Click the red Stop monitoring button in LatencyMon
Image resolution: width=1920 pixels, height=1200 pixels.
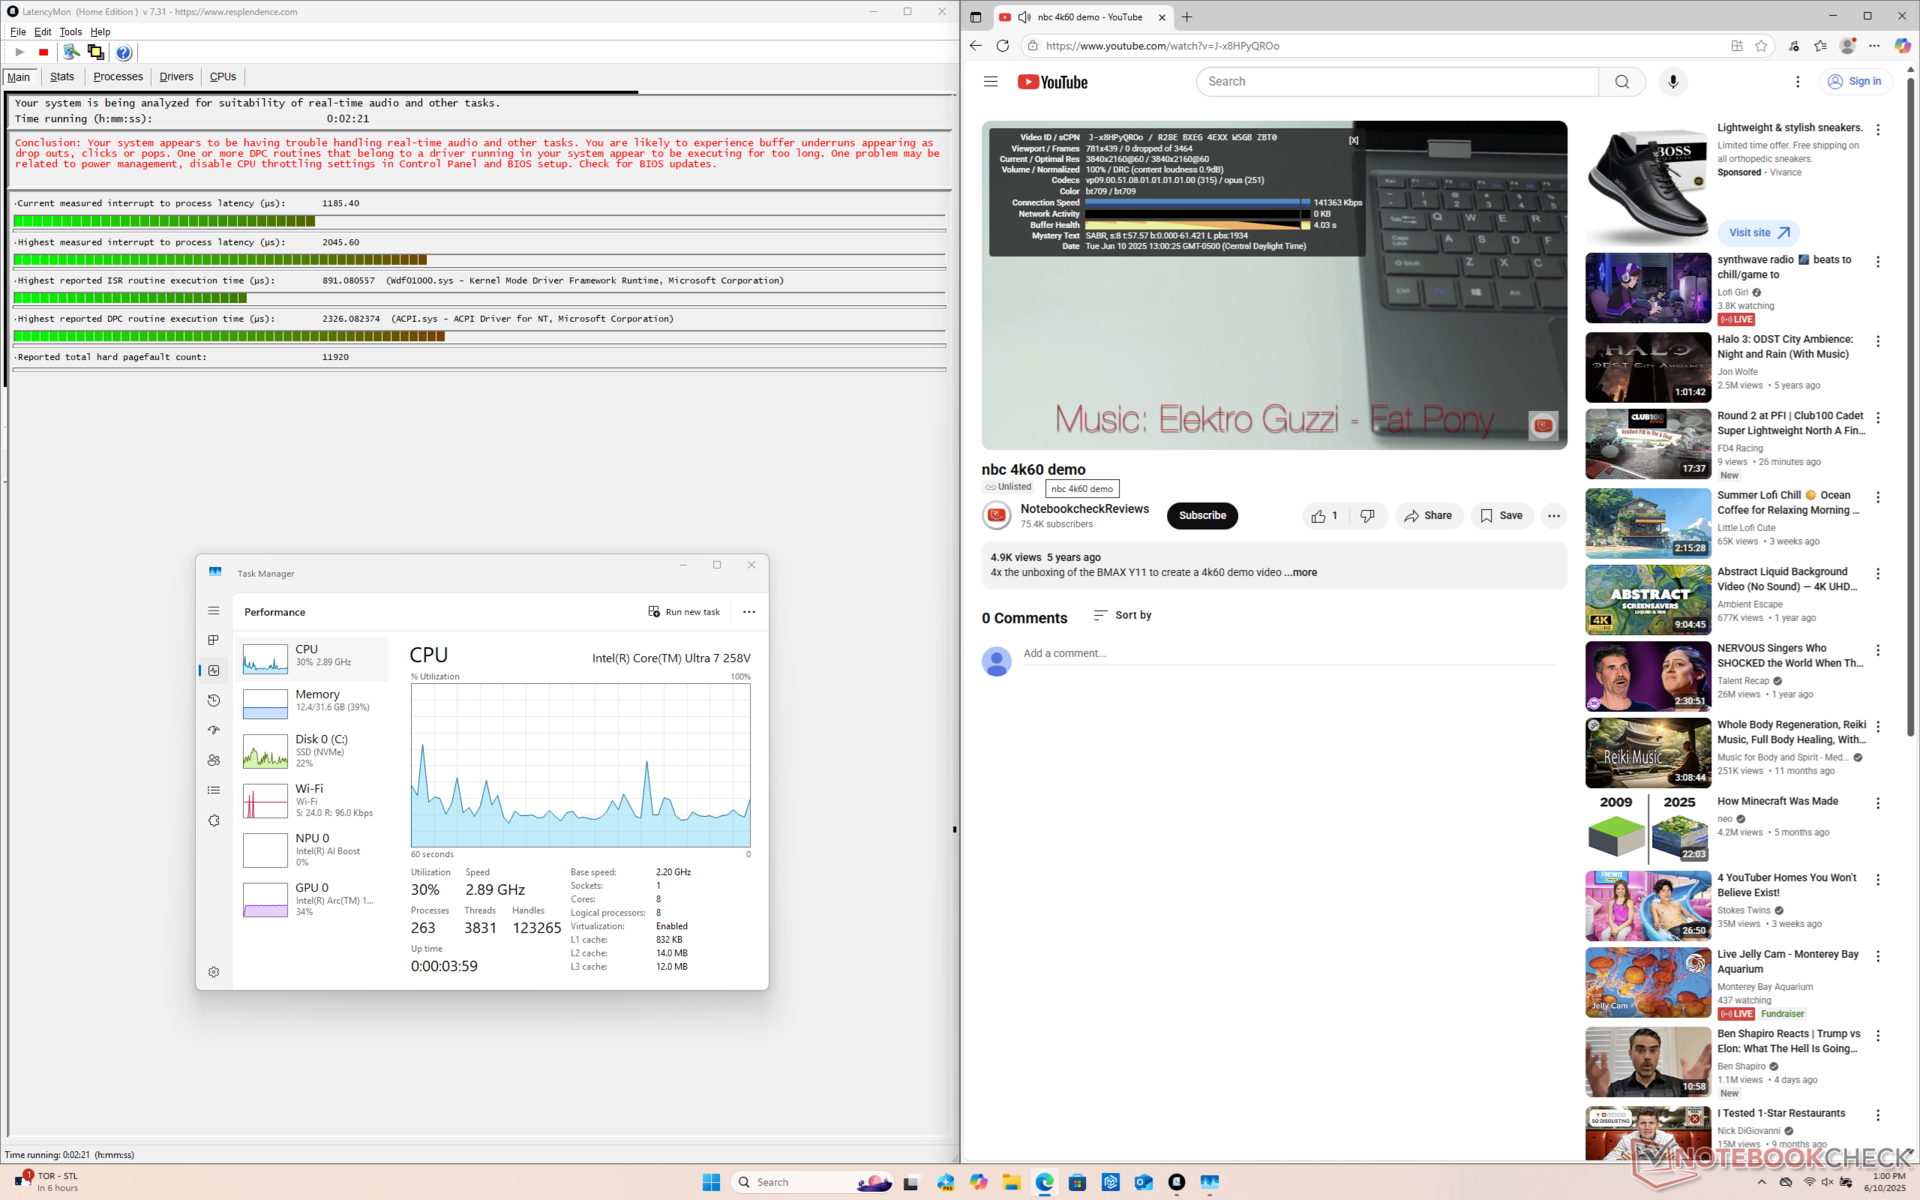(43, 52)
